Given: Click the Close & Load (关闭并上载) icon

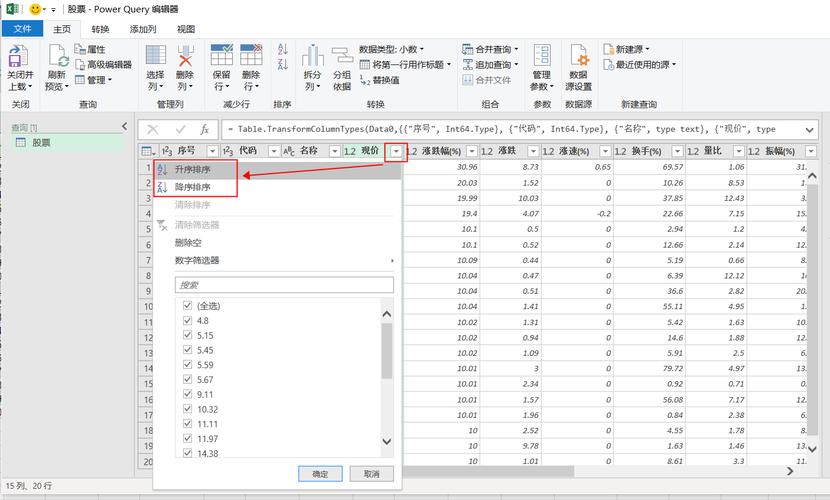Looking at the screenshot, I should [x=19, y=56].
